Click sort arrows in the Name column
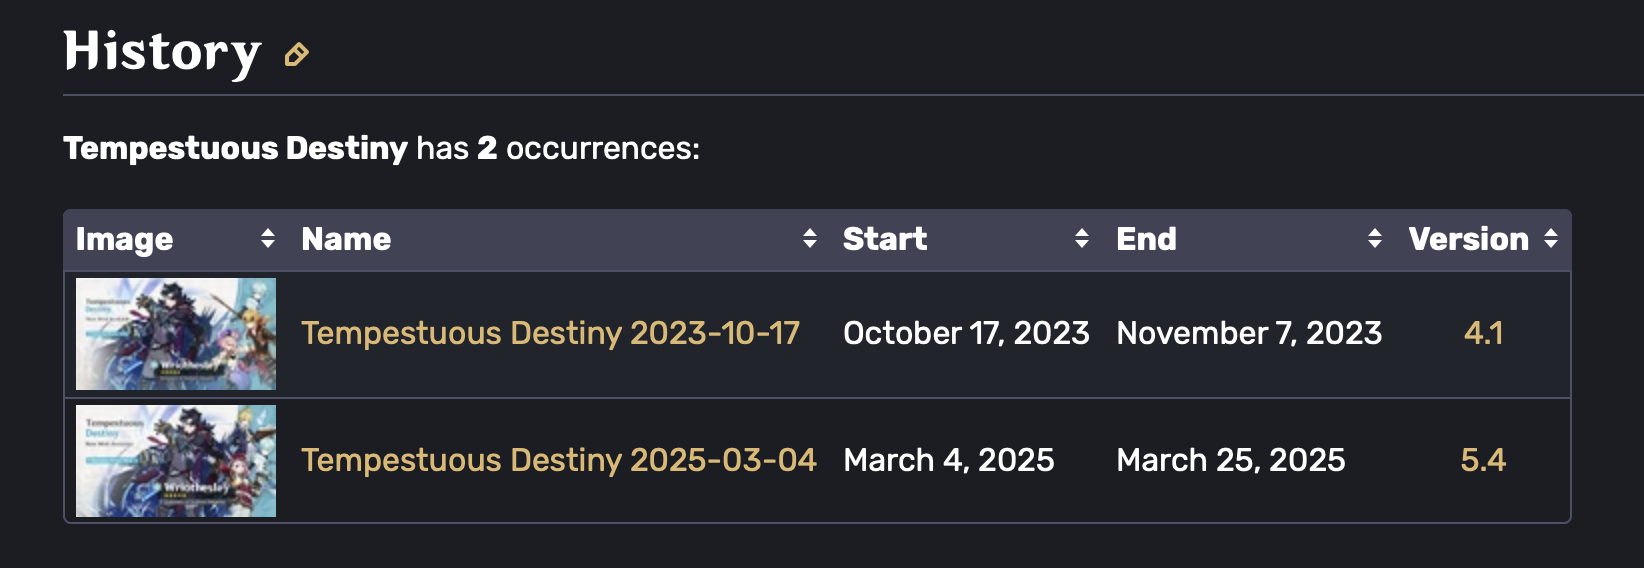This screenshot has width=1644, height=568. pyautogui.click(x=809, y=238)
